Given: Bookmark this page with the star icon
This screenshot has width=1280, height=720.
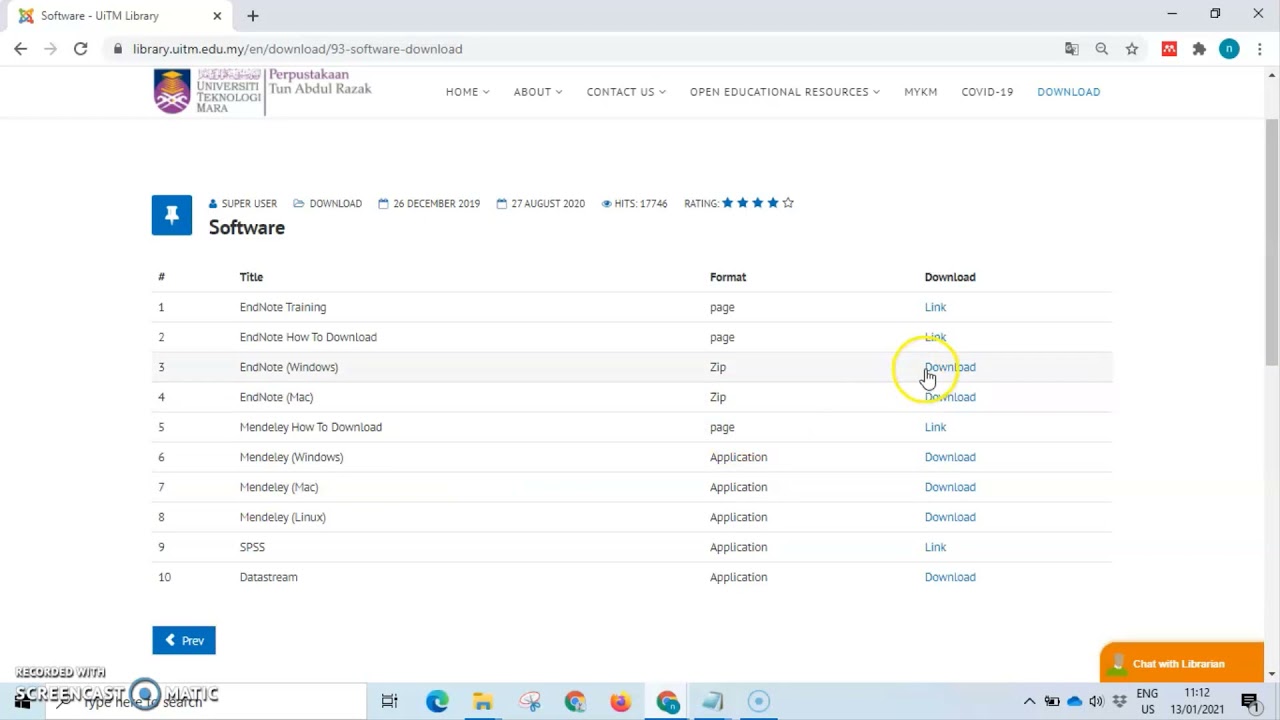Looking at the screenshot, I should coord(1132,49).
